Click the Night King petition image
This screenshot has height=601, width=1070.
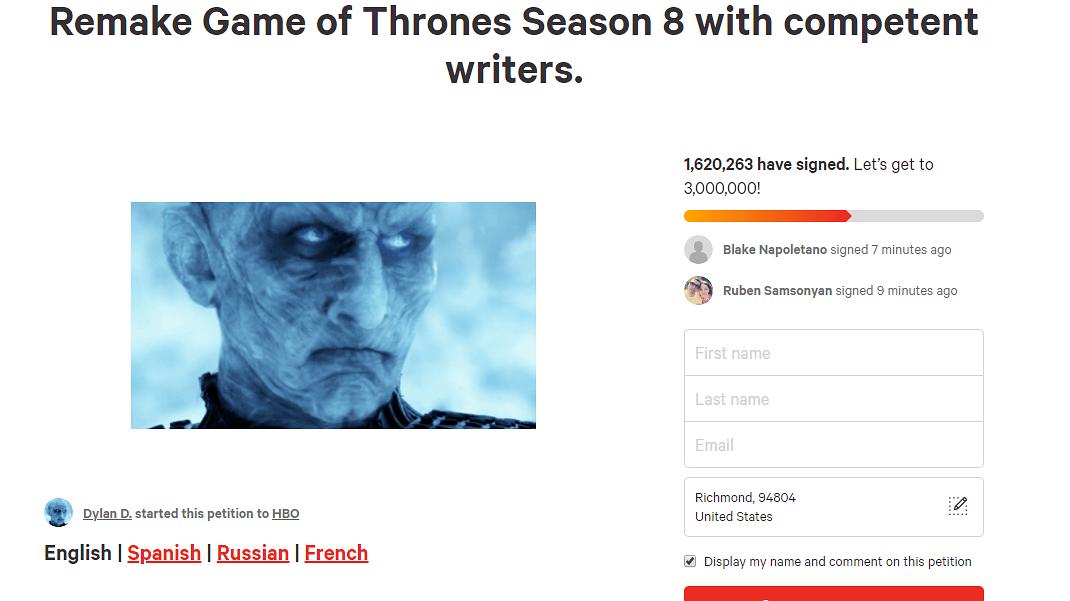[333, 315]
